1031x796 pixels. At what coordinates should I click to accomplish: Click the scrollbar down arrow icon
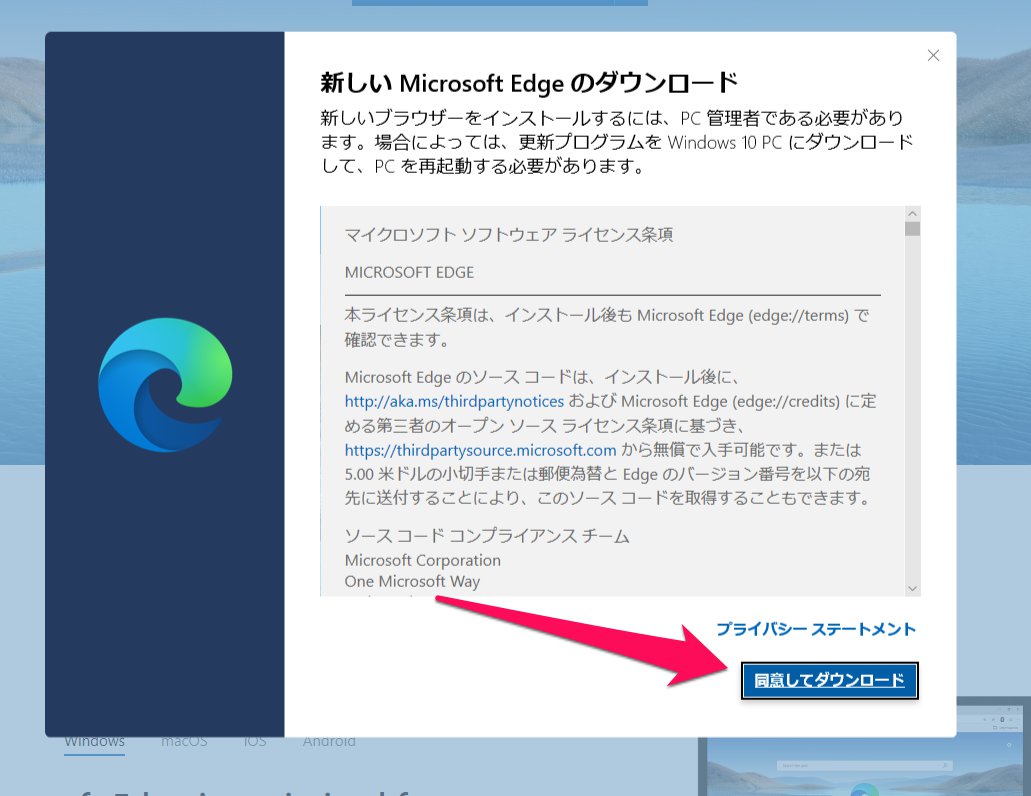pyautogui.click(x=911, y=587)
